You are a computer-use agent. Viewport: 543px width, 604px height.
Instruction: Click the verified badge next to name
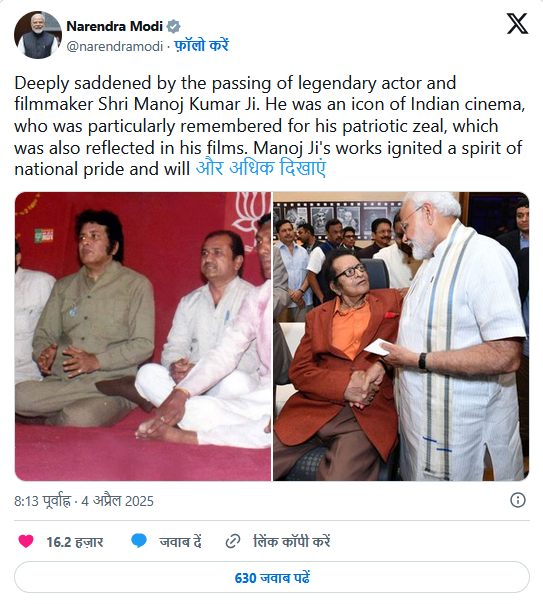coord(173,26)
